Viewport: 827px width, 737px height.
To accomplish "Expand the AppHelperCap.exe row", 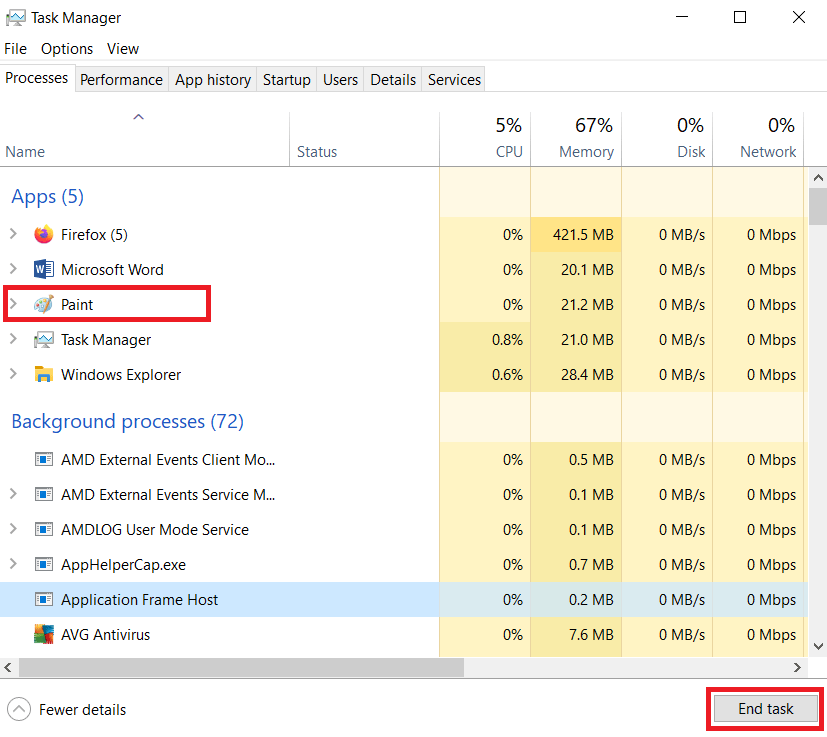I will 13,563.
